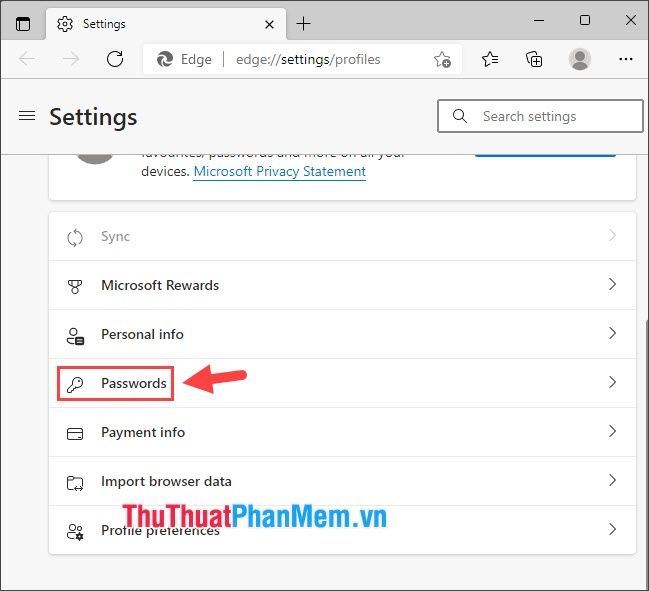Click the Payment info card icon

75,434
